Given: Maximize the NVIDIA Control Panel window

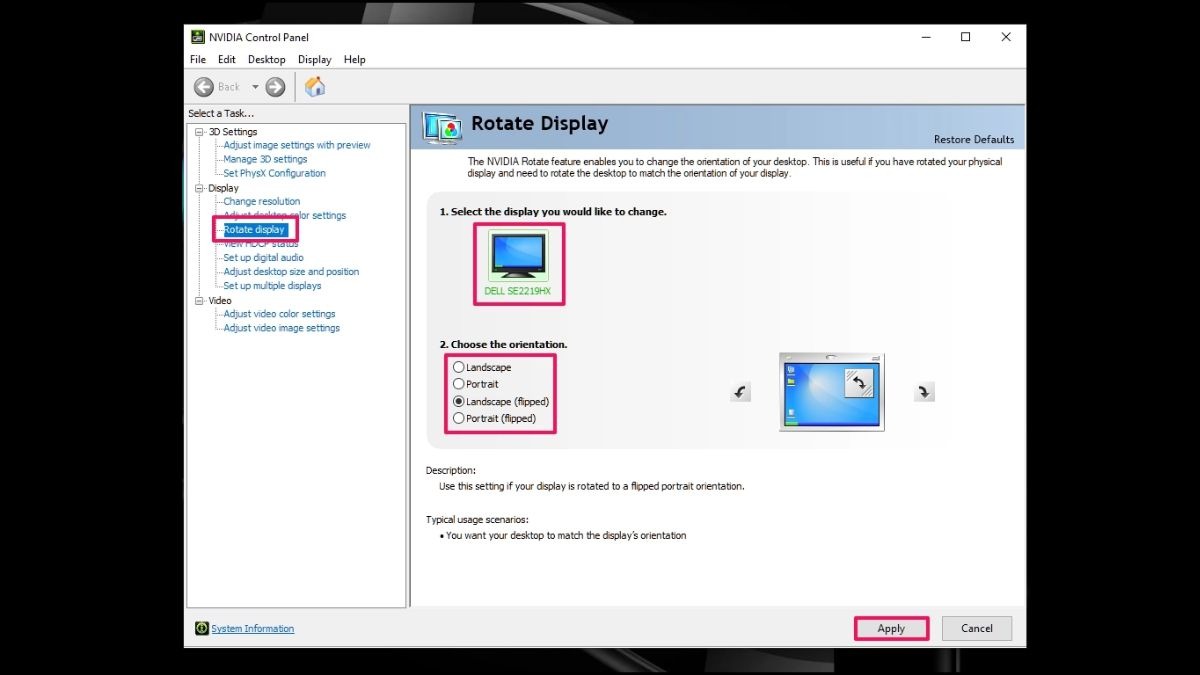Looking at the screenshot, I should (965, 37).
